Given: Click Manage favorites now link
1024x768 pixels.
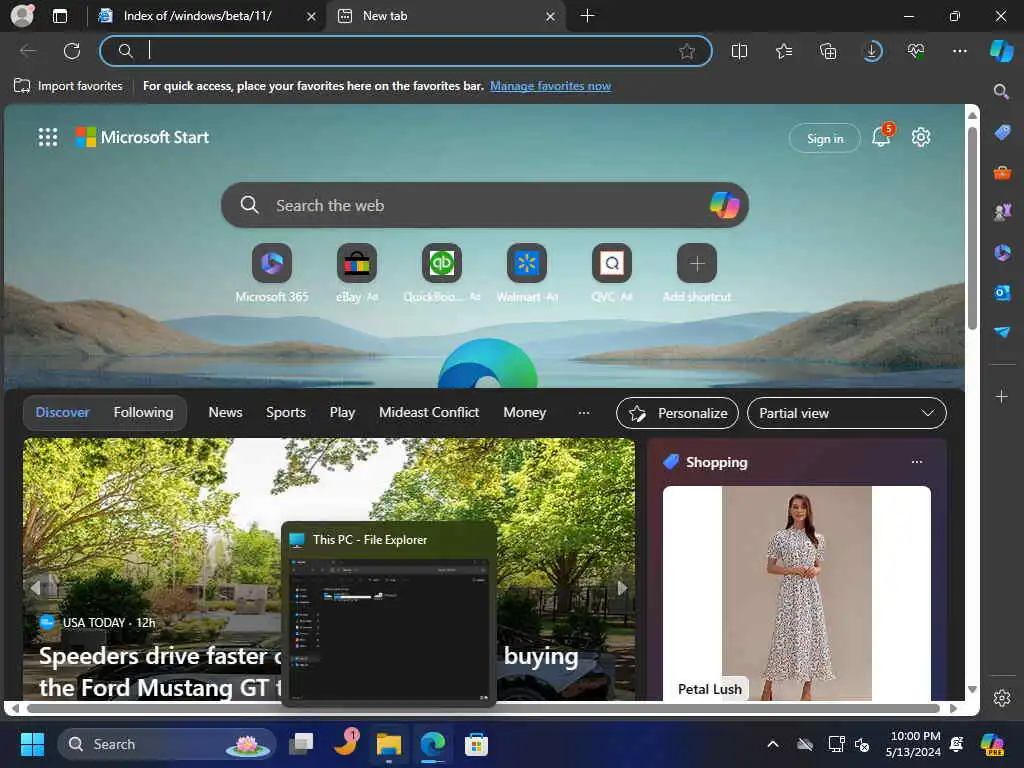Looking at the screenshot, I should tap(551, 86).
